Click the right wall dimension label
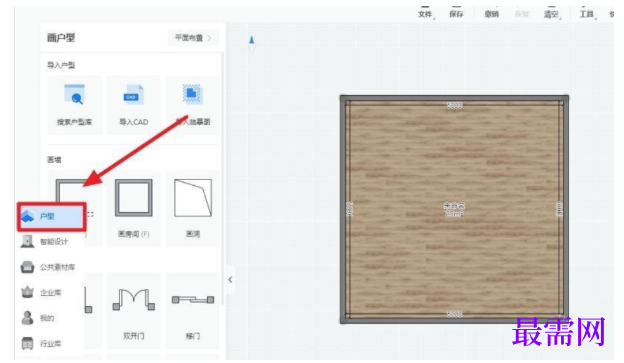 tap(559, 209)
